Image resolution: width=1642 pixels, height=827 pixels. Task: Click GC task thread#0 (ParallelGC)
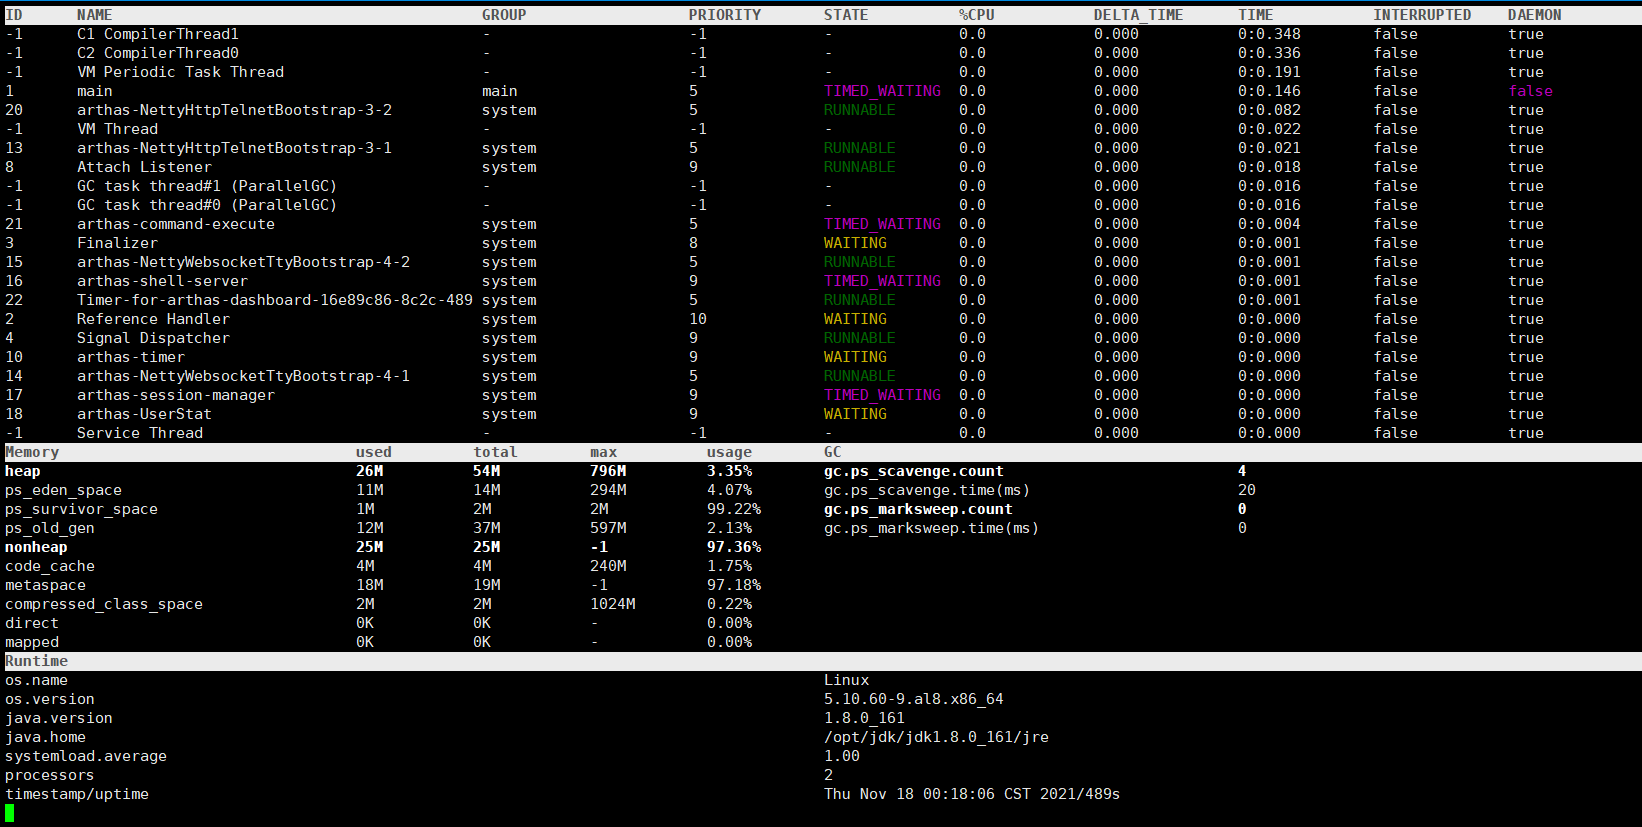click(207, 205)
